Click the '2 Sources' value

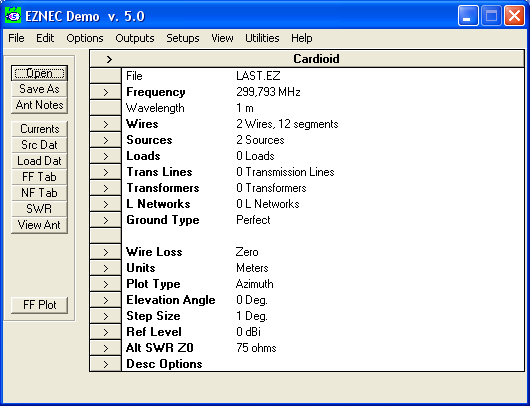tap(260, 140)
